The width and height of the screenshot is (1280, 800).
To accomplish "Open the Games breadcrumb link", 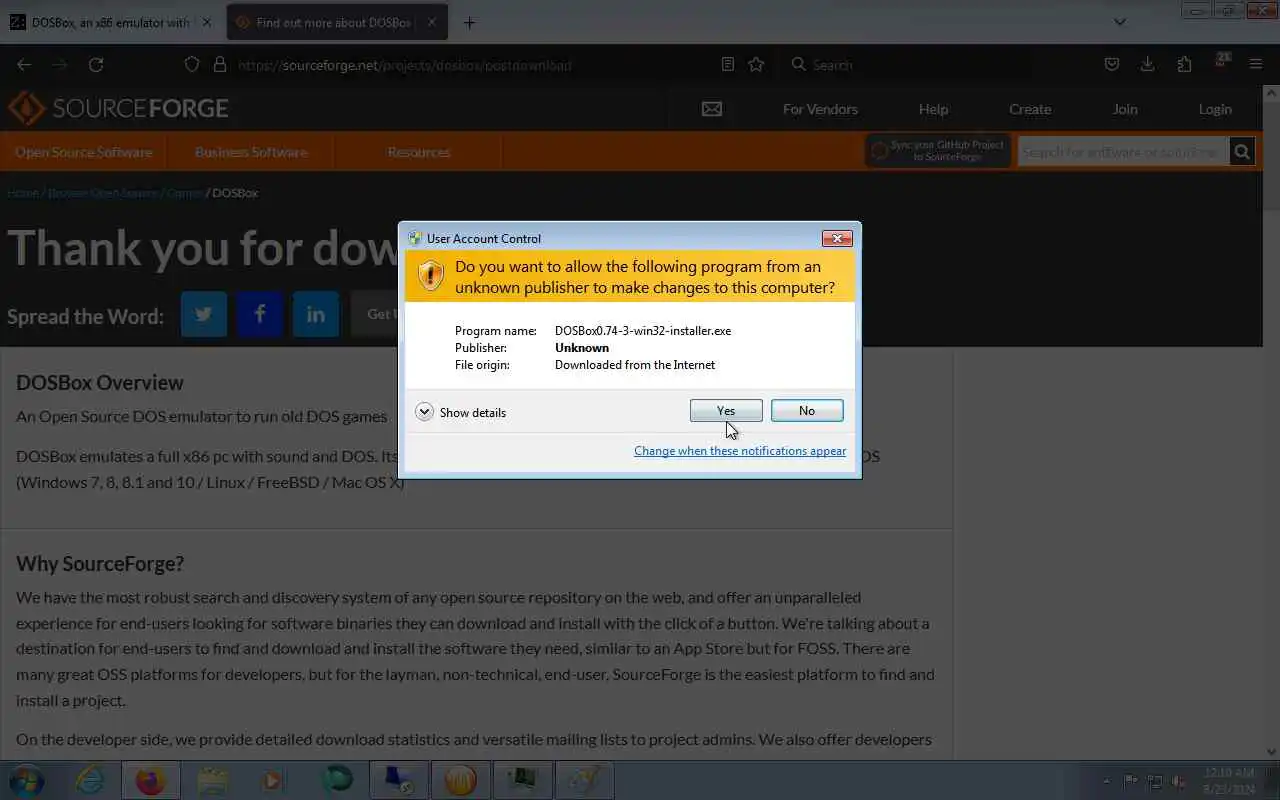I will 184,192.
